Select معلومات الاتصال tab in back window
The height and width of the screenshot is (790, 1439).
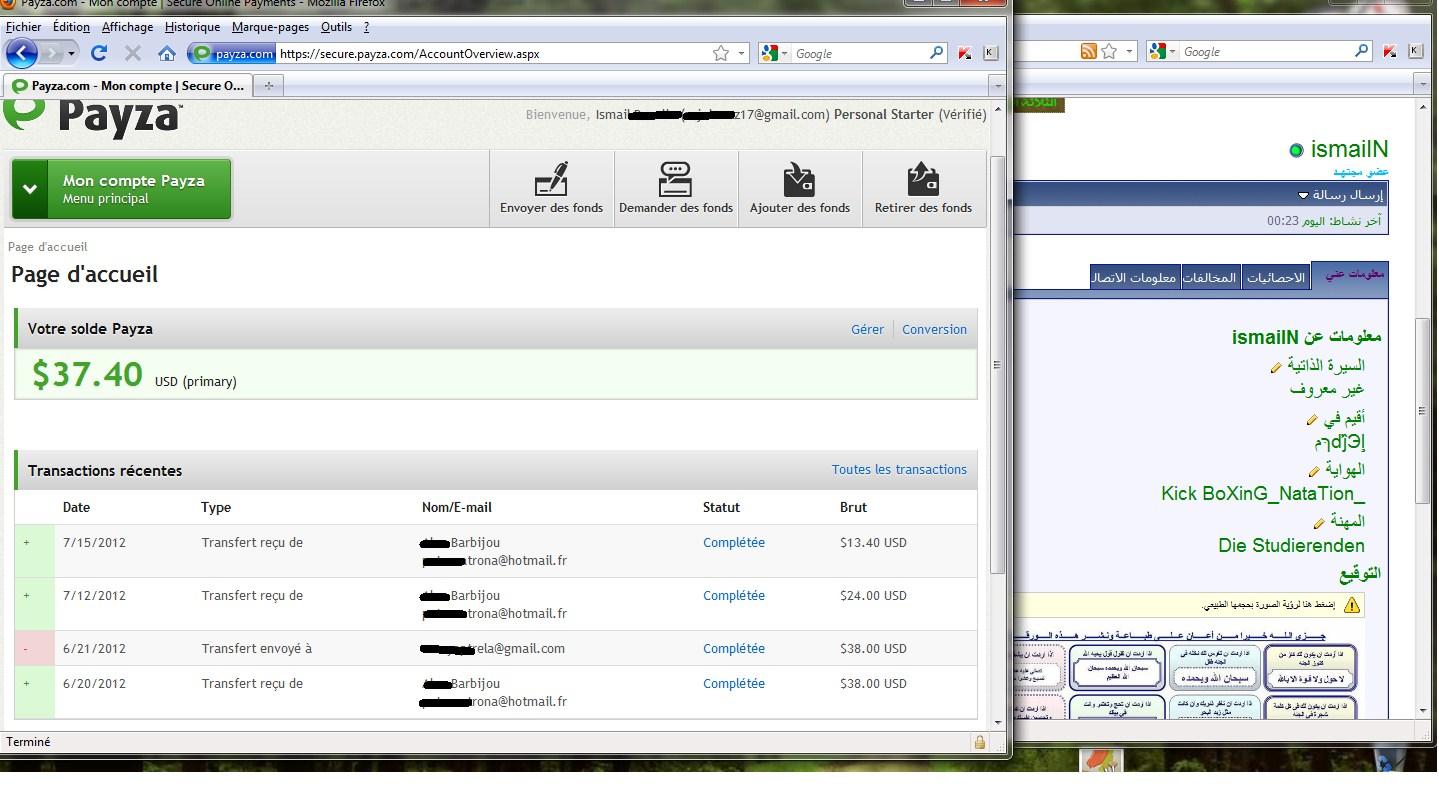tap(1135, 278)
